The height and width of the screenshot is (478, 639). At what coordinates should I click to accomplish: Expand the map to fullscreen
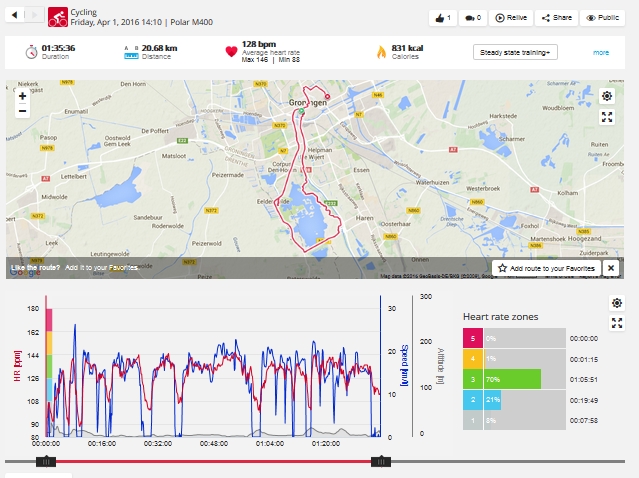coord(607,117)
